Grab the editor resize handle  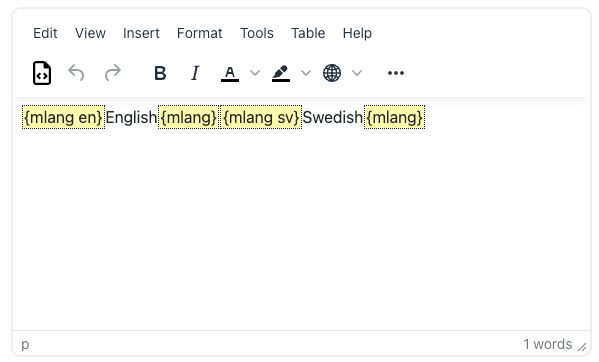pos(582,347)
